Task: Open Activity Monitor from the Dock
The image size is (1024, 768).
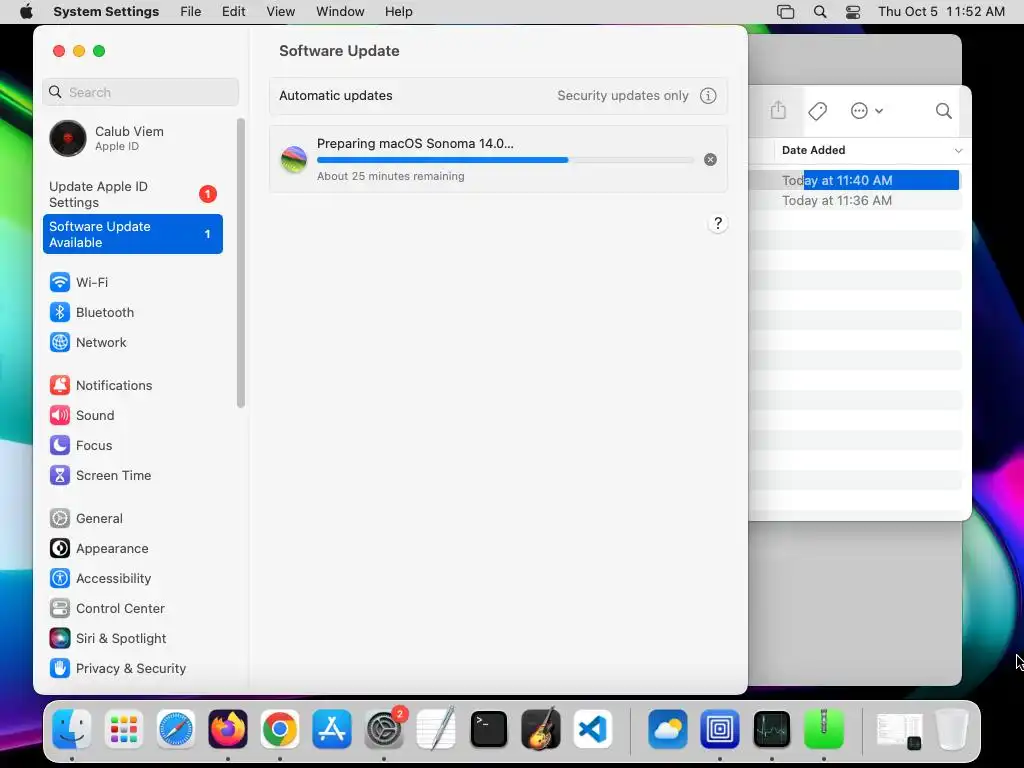Action: [772, 729]
